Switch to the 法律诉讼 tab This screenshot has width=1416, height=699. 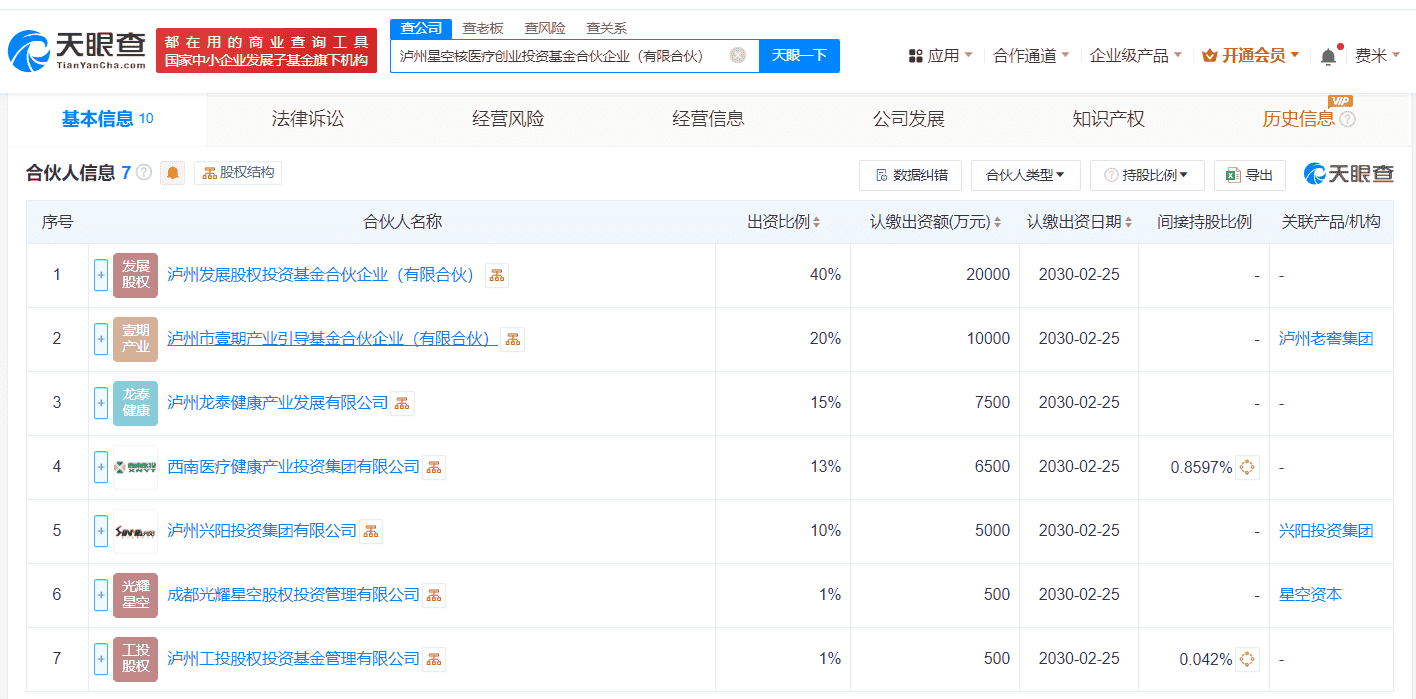308,119
